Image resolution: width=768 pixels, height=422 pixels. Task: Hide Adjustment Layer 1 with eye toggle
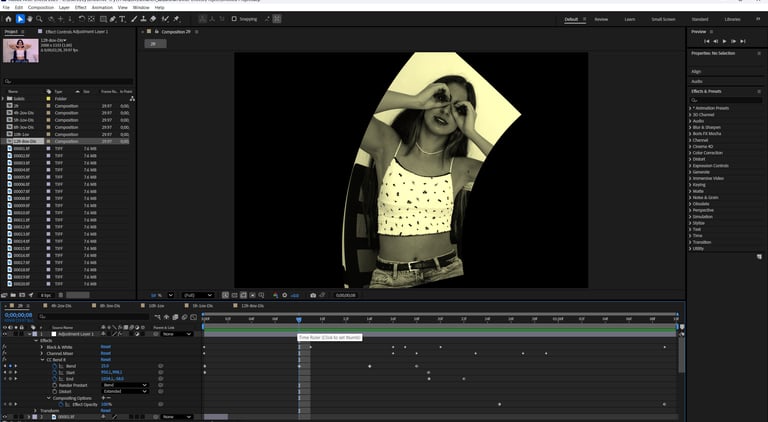point(4,334)
